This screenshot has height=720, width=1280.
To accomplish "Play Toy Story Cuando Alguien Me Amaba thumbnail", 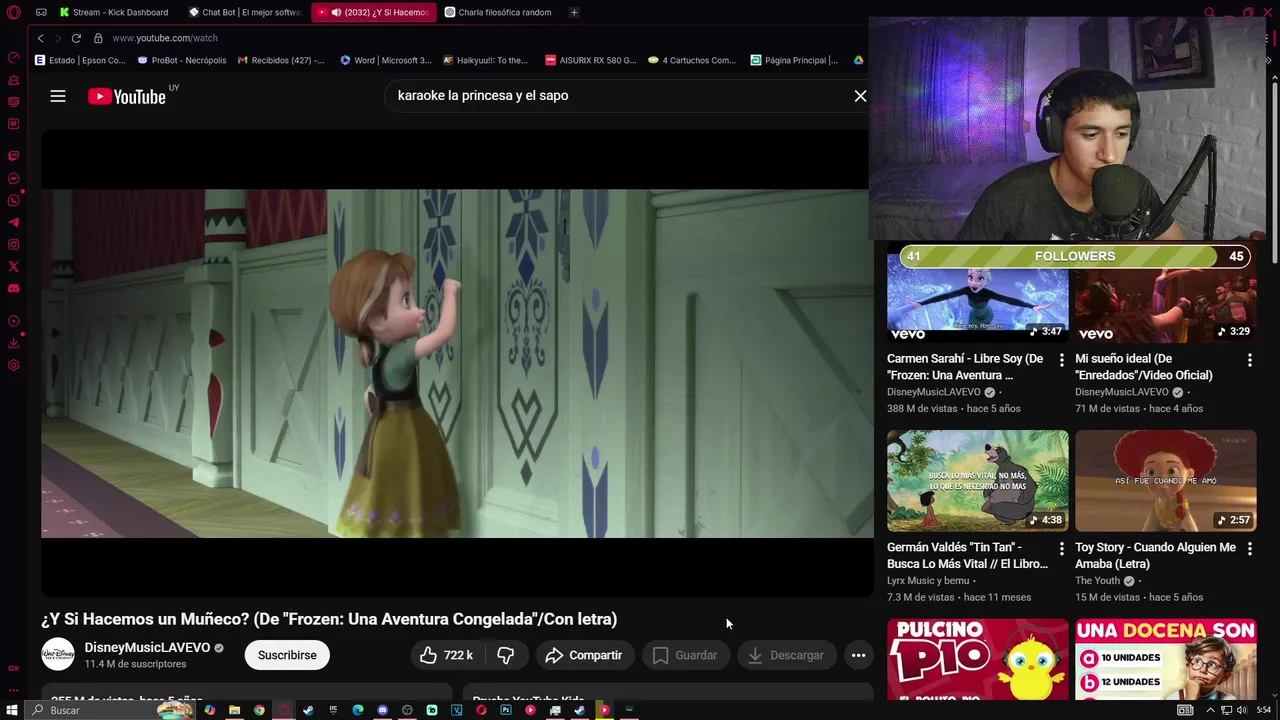I will 1166,481.
